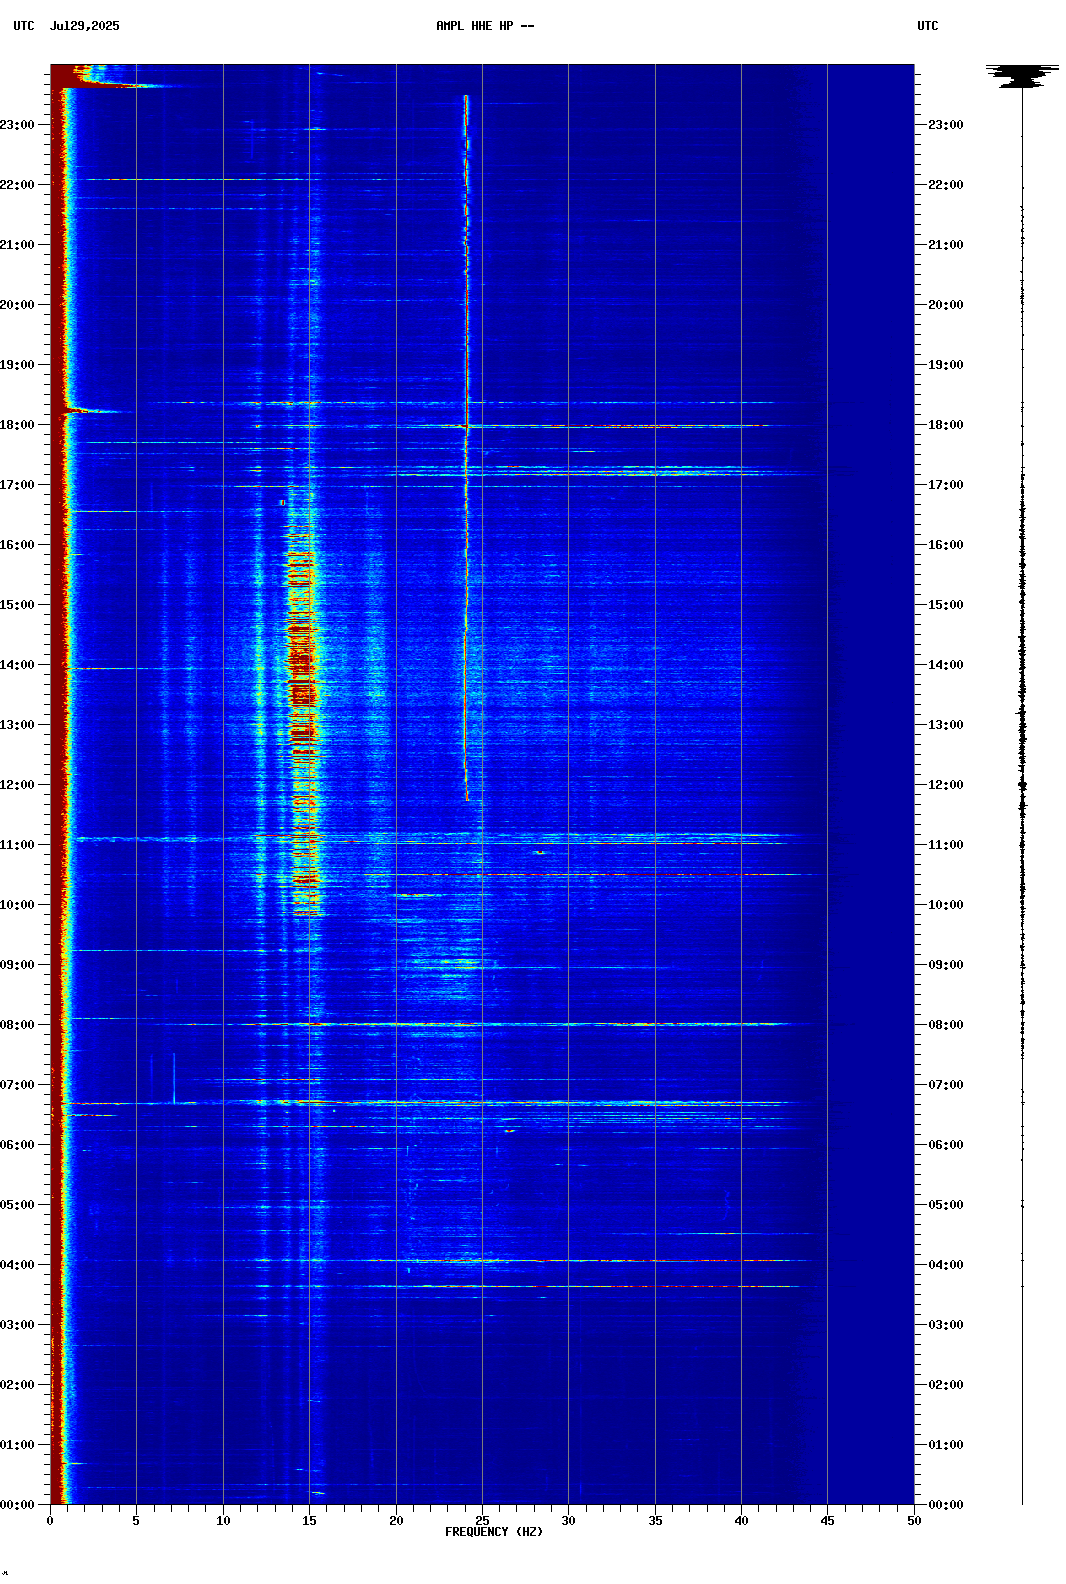The image size is (1066, 1584).
Task: Click the right-side 15:00 time label
Action: click(946, 605)
